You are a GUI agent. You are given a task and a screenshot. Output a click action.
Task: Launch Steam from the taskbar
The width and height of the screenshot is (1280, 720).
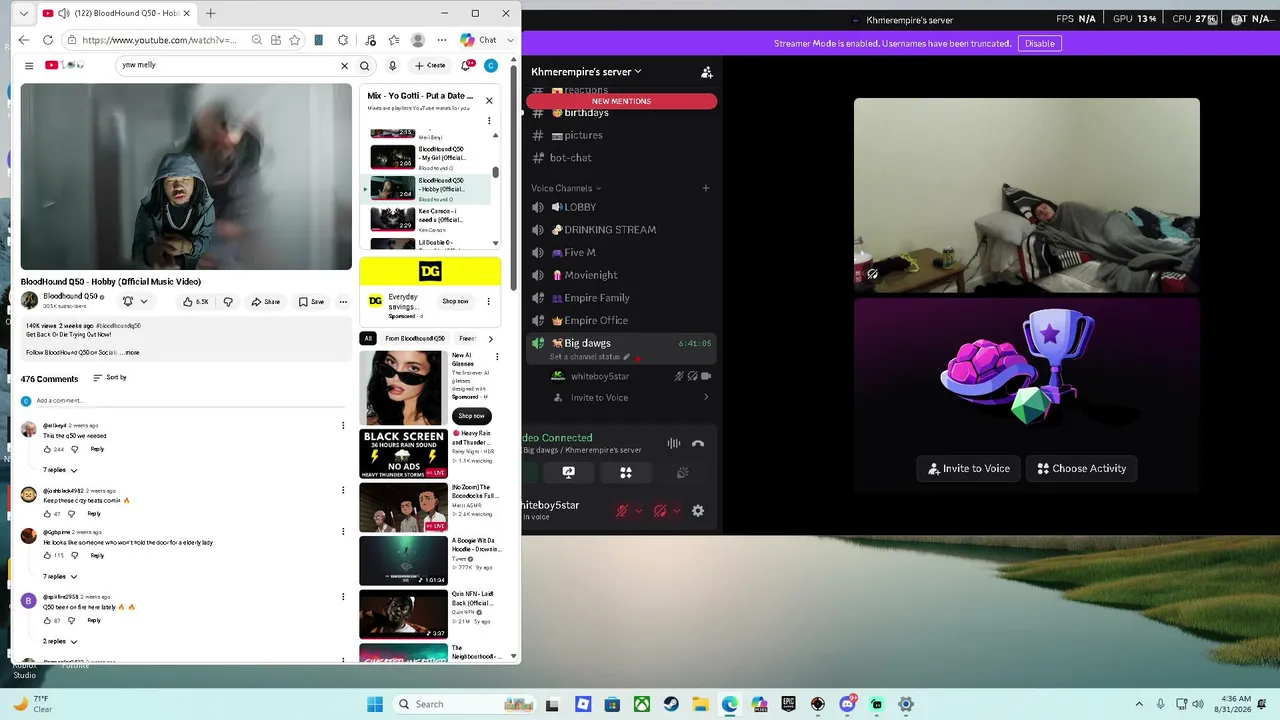click(671, 704)
